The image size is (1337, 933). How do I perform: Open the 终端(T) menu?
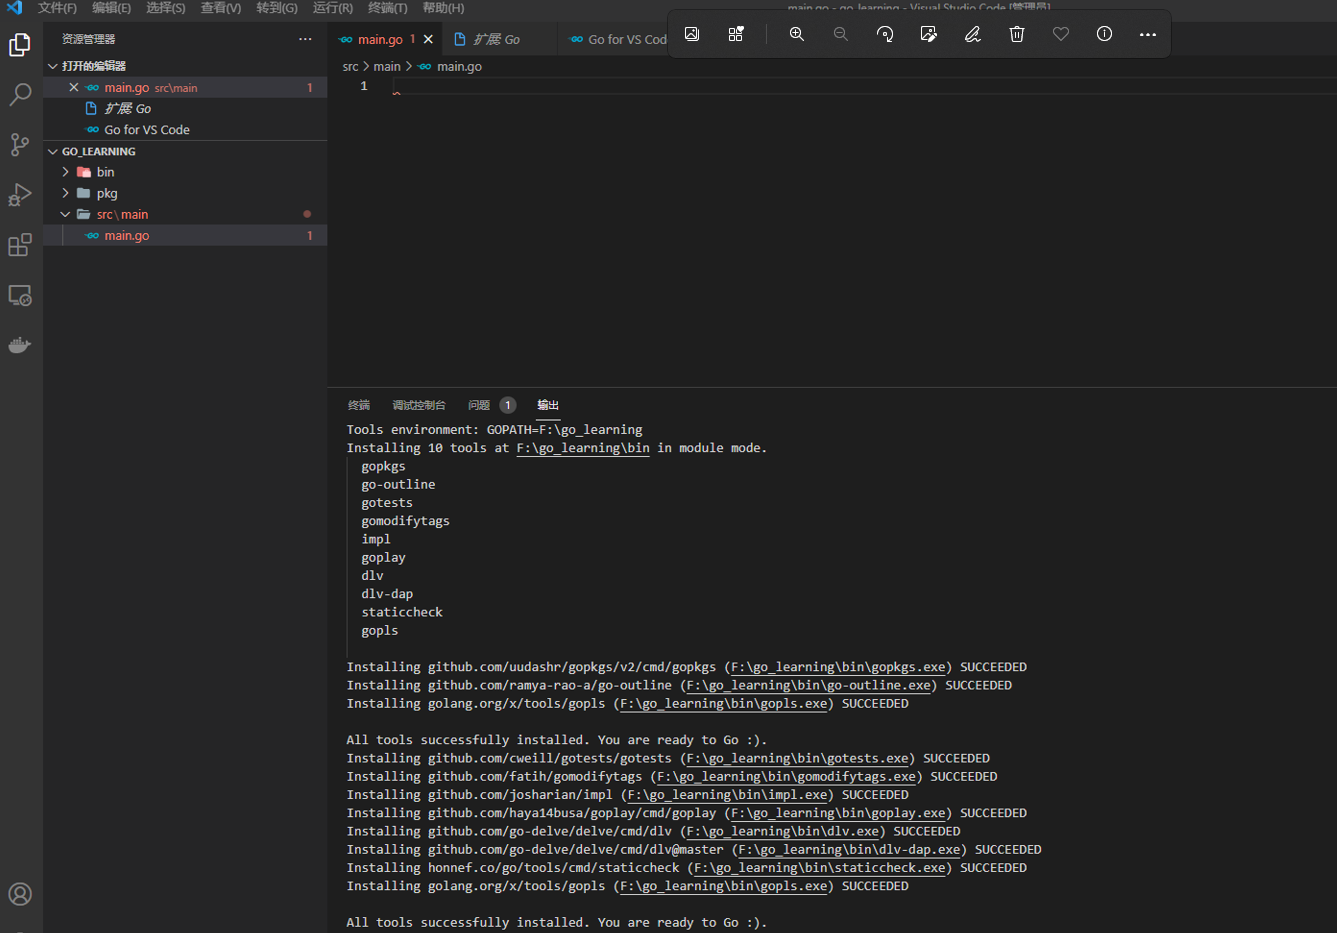(x=388, y=8)
